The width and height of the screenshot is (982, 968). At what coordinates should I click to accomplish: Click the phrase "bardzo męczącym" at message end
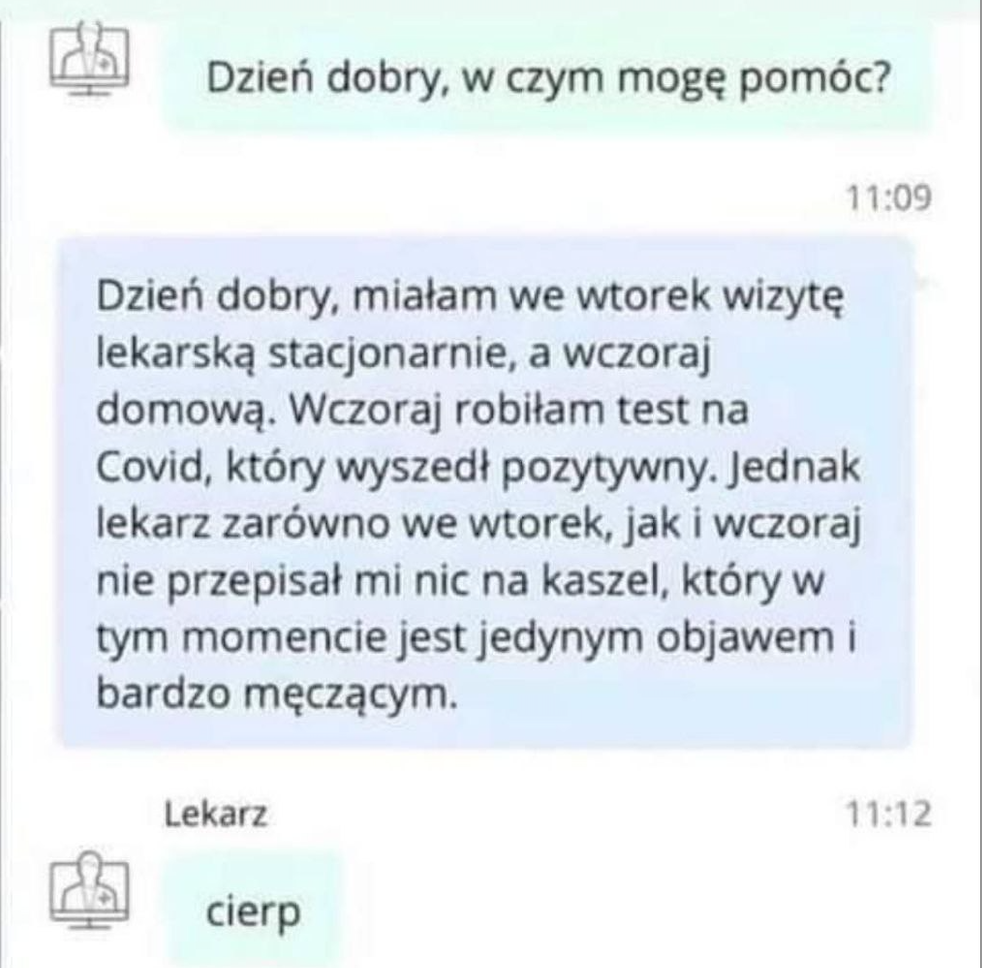coord(276,695)
